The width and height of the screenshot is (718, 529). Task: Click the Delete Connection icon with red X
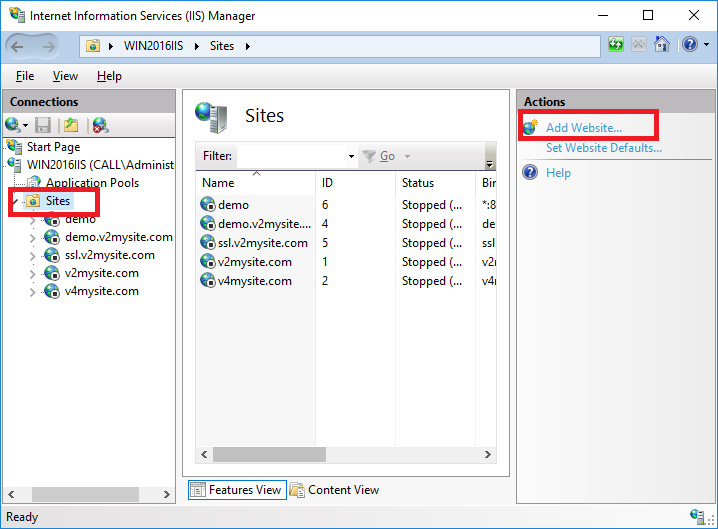point(100,125)
